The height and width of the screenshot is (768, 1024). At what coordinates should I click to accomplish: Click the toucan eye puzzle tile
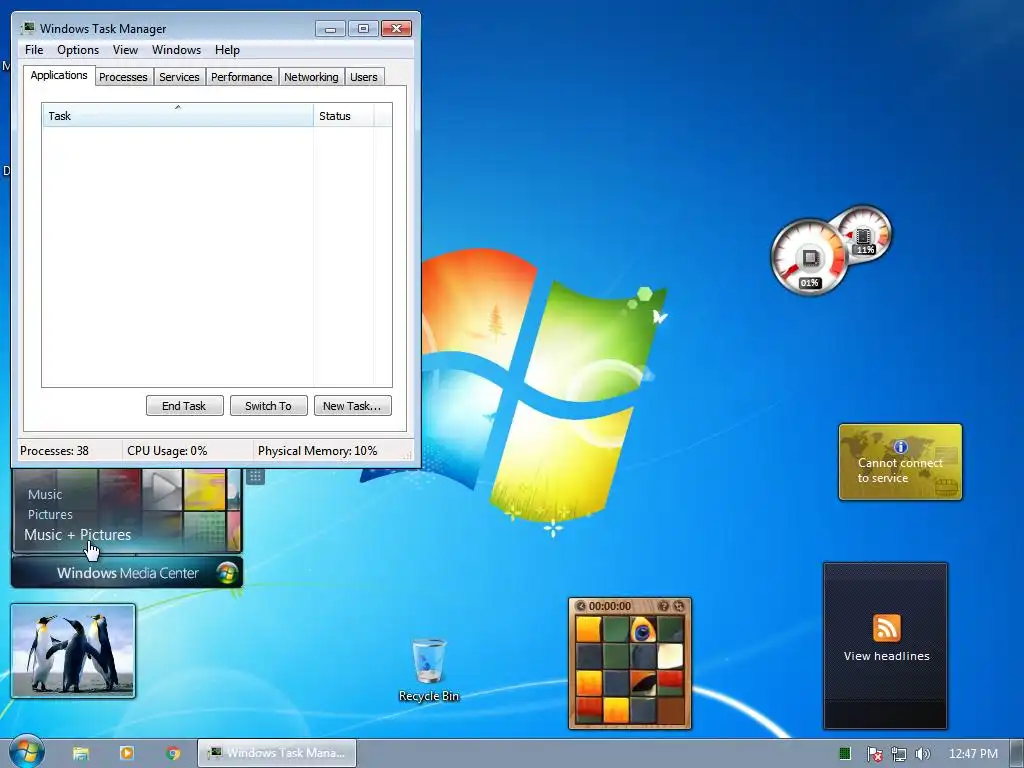tap(643, 630)
